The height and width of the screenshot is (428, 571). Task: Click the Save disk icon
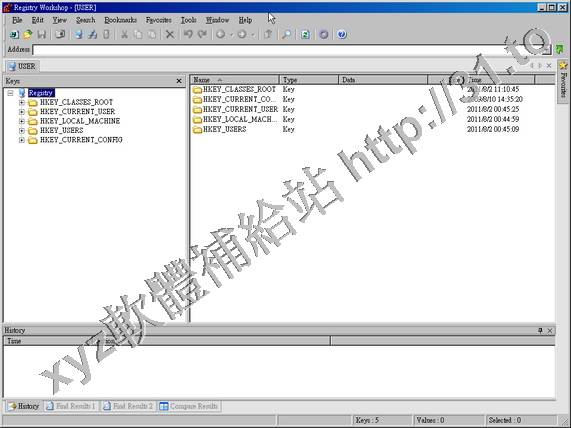[x=42, y=35]
